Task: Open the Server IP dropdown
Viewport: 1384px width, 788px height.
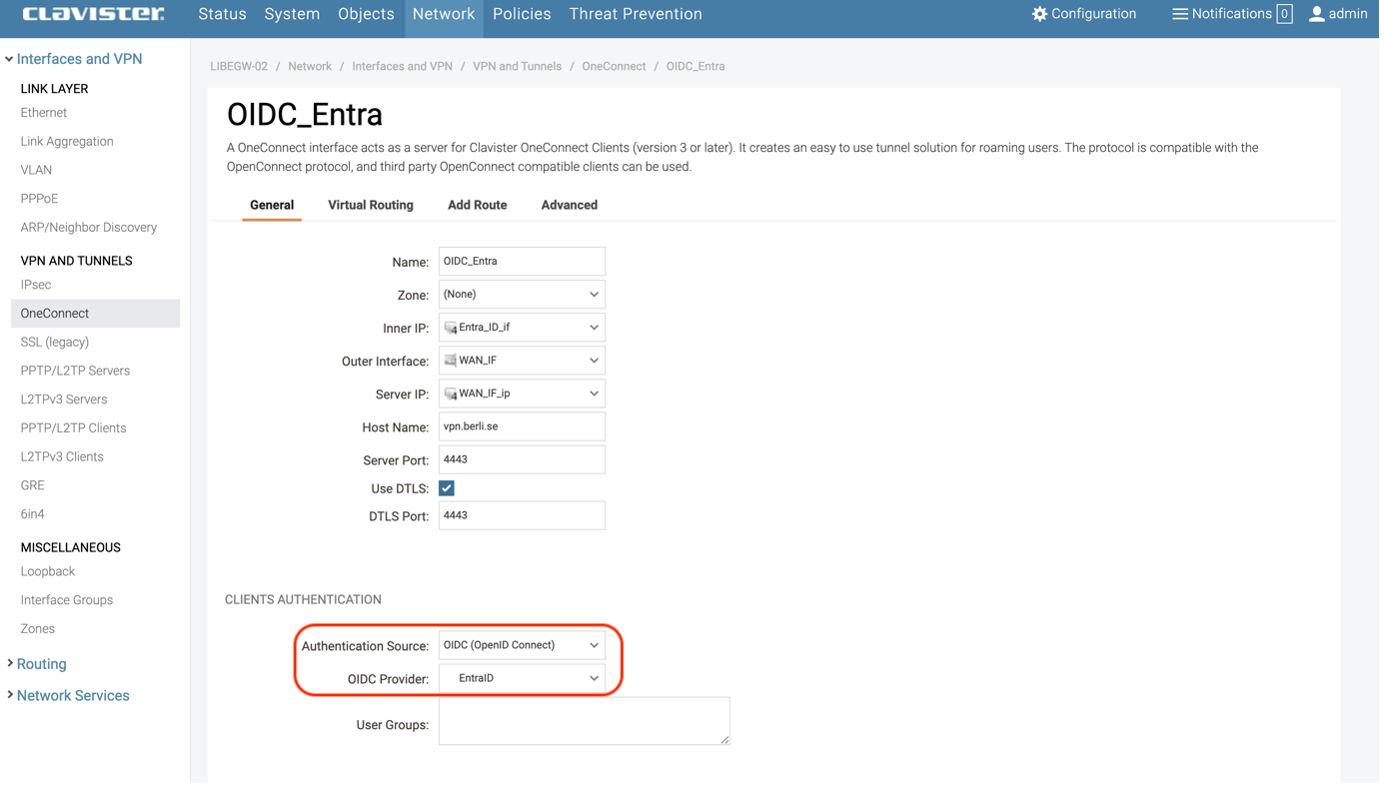Action: (522, 393)
